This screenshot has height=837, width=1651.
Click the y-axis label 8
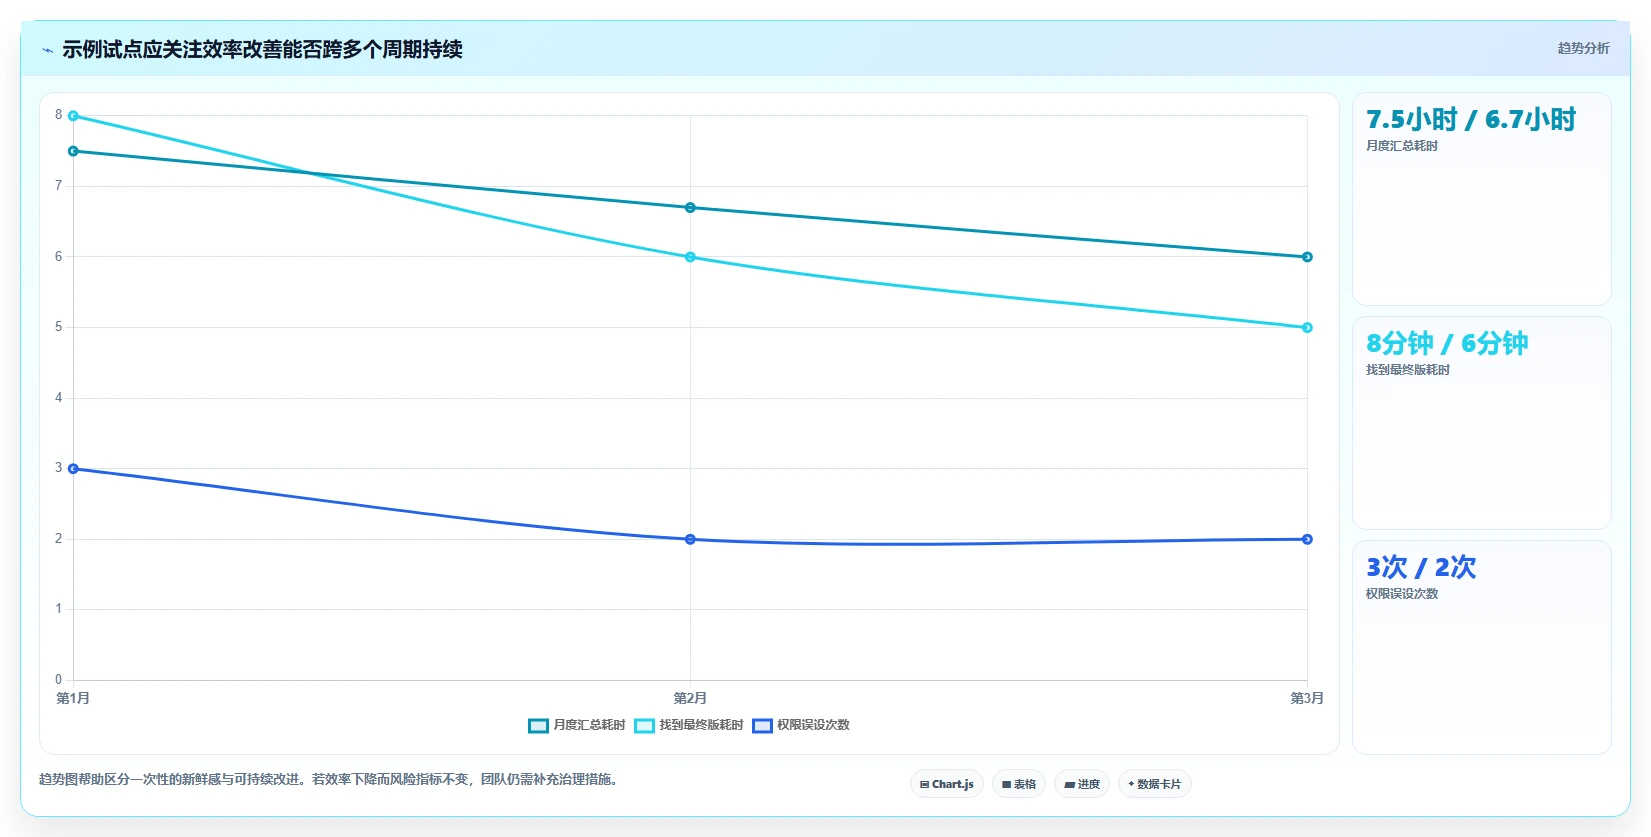click(58, 115)
